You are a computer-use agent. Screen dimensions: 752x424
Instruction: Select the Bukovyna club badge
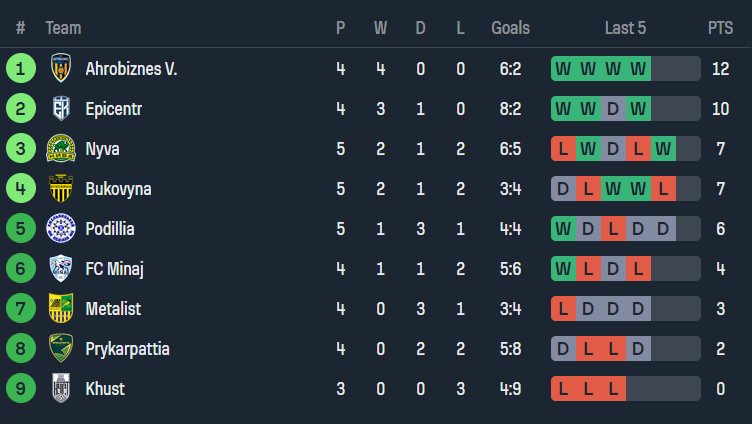pyautogui.click(x=61, y=189)
